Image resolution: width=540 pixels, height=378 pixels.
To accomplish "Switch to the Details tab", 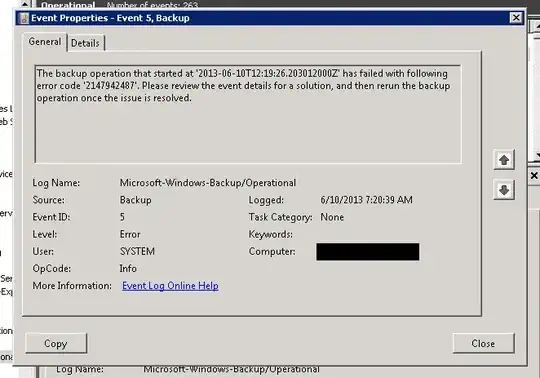I will (x=85, y=43).
